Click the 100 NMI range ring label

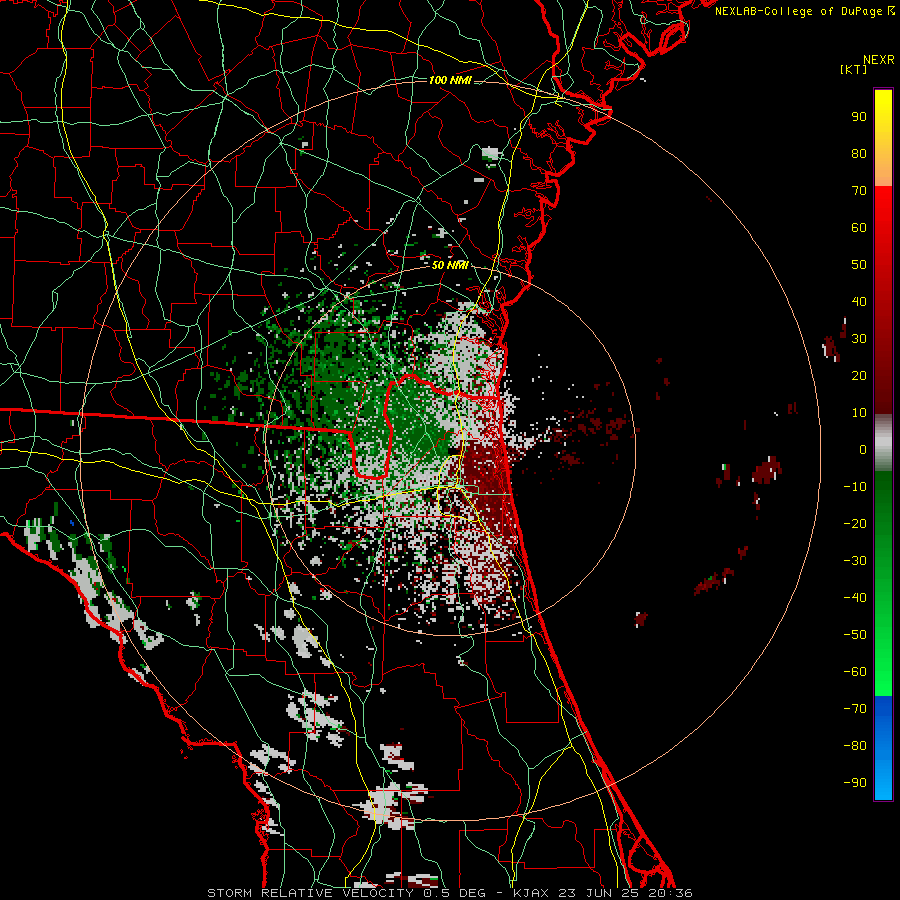(x=449, y=80)
